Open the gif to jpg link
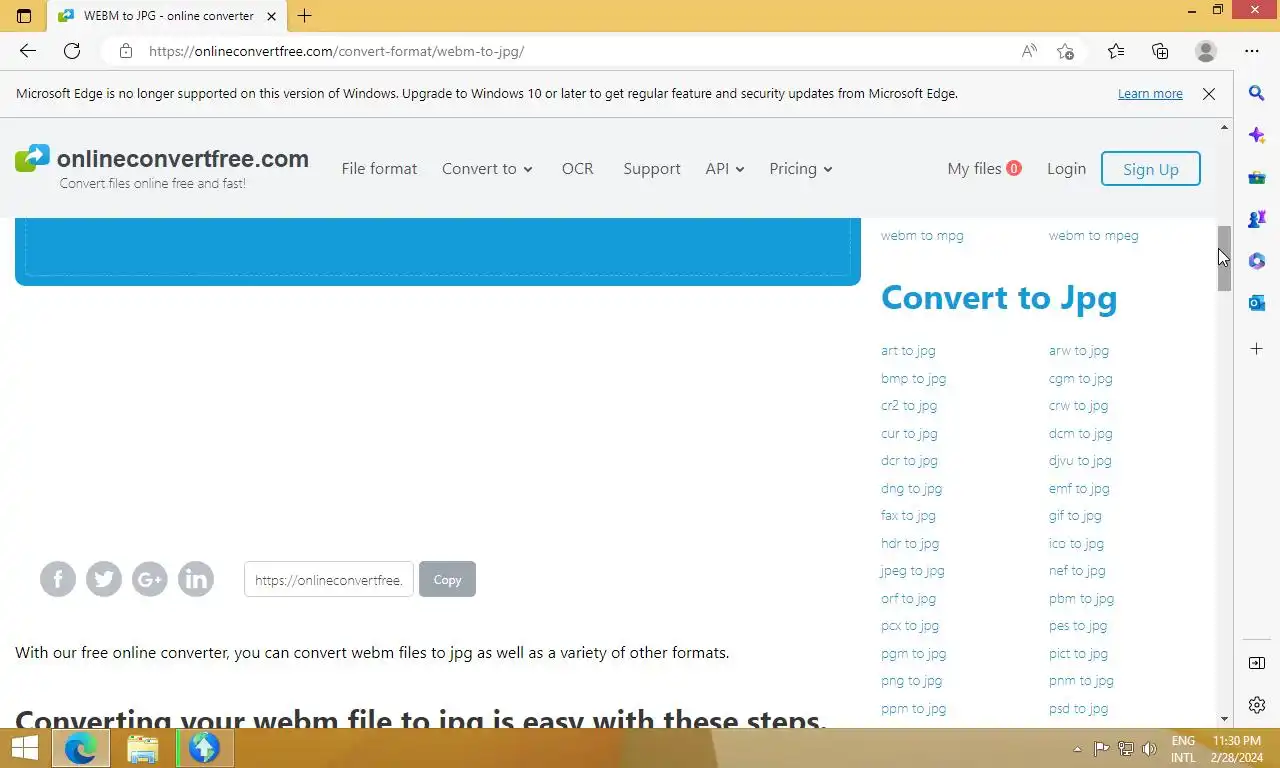This screenshot has height=768, width=1280. click(x=1075, y=516)
